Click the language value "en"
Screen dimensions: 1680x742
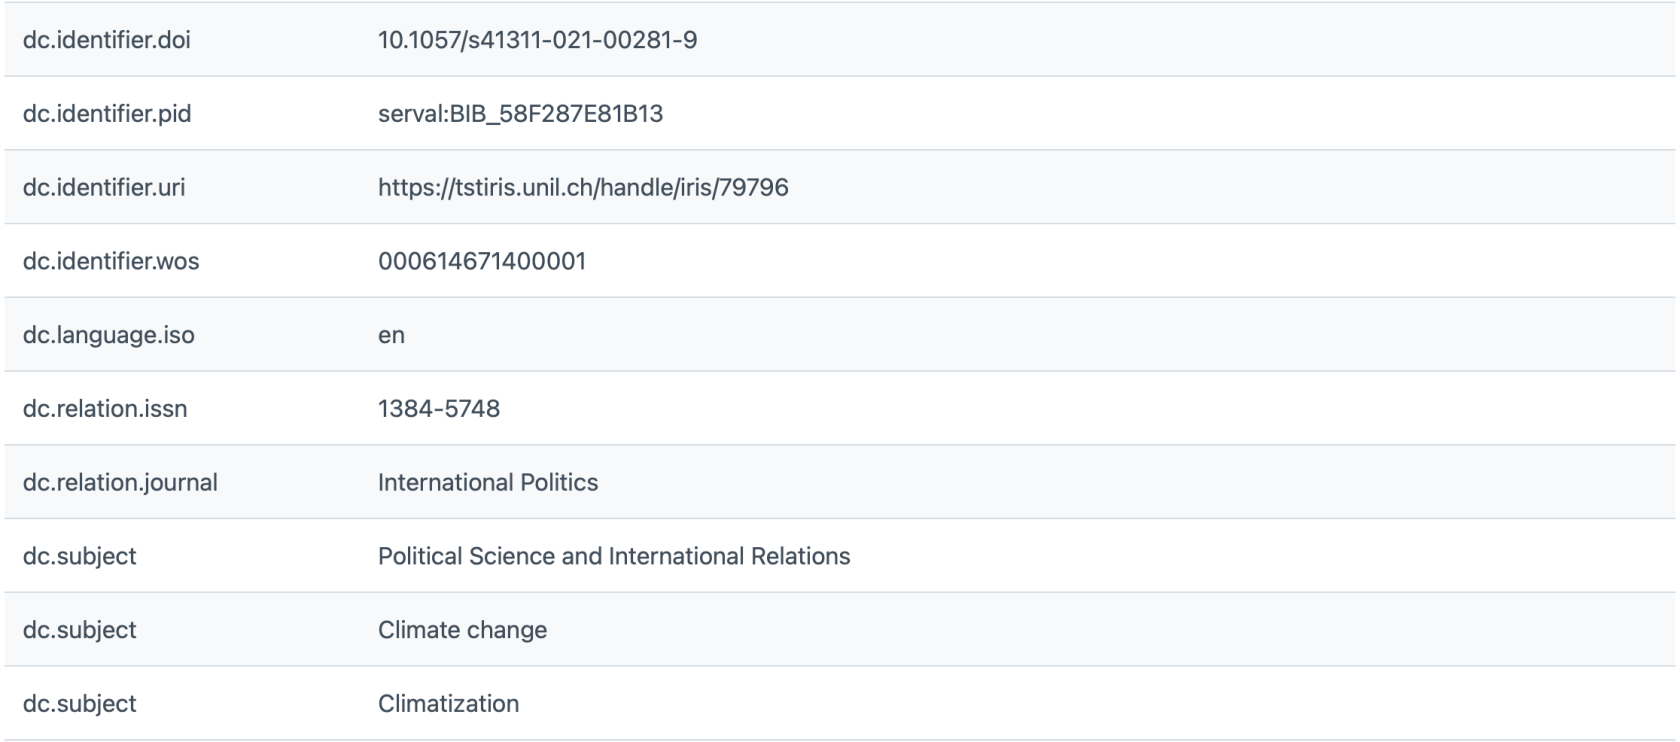(391, 335)
